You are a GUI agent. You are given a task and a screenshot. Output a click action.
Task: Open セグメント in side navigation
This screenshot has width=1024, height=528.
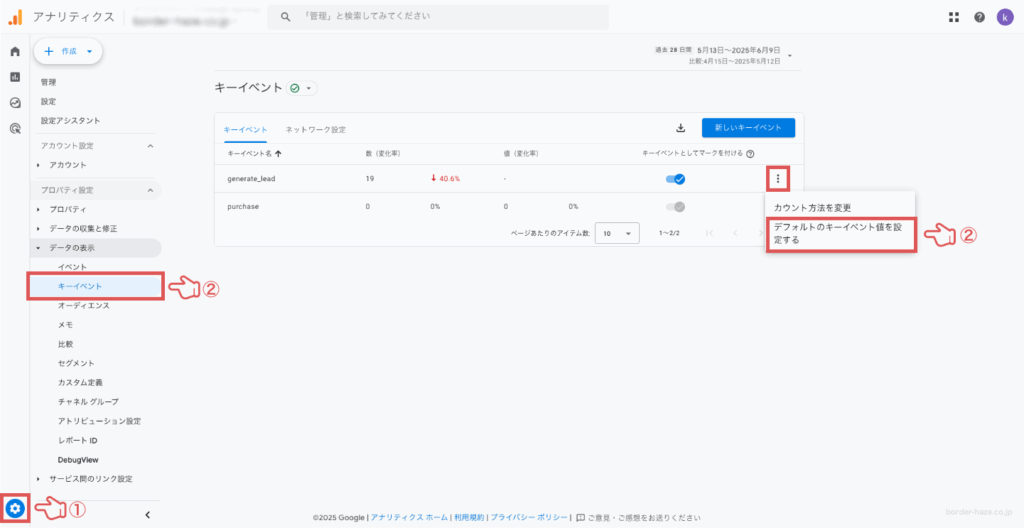76,363
